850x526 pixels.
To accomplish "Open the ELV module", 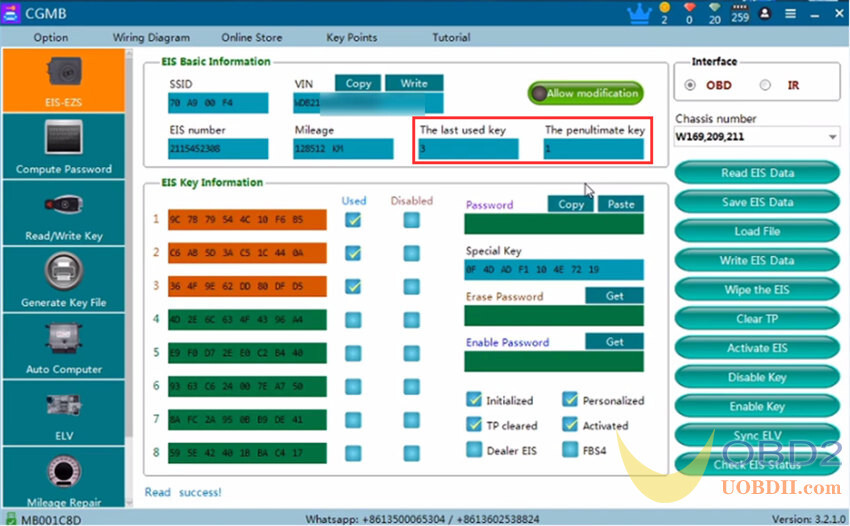I will (x=64, y=413).
